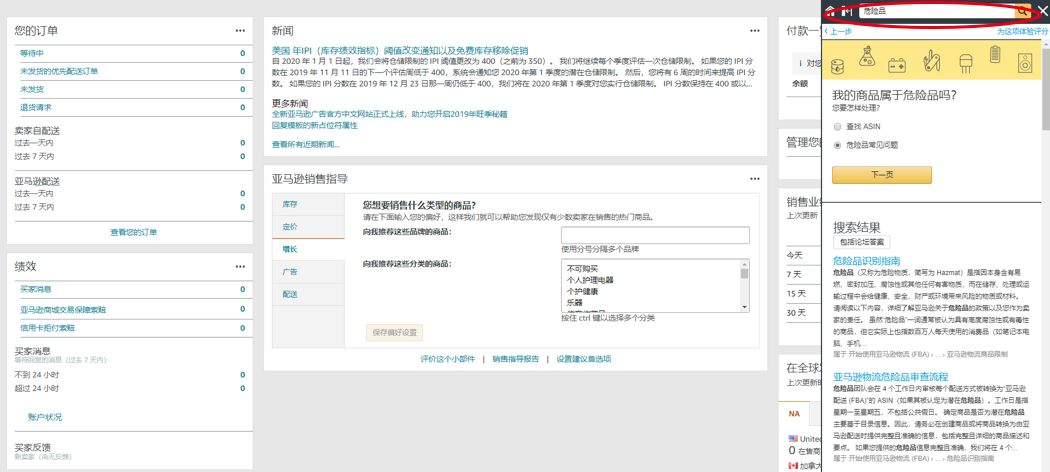Open the 您的订单 widget three-dot menu
The image size is (1050, 472).
[240, 30]
